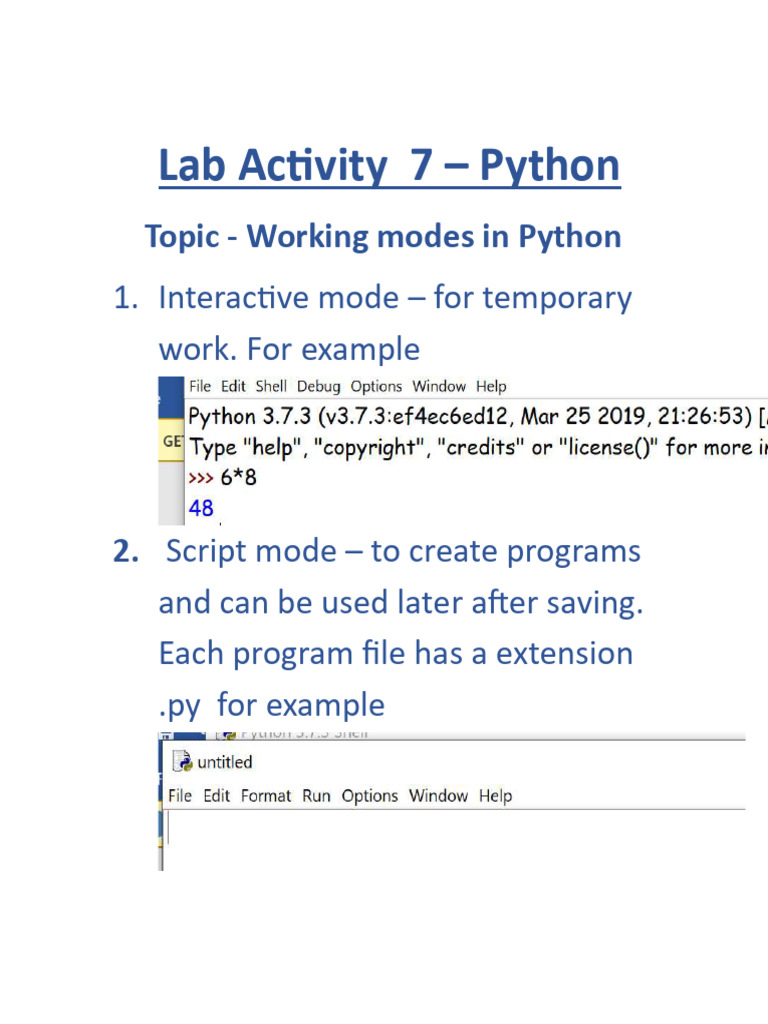Open the Help menu in the Python shell
Viewport: 768px width, 1024px height.
[x=491, y=386]
